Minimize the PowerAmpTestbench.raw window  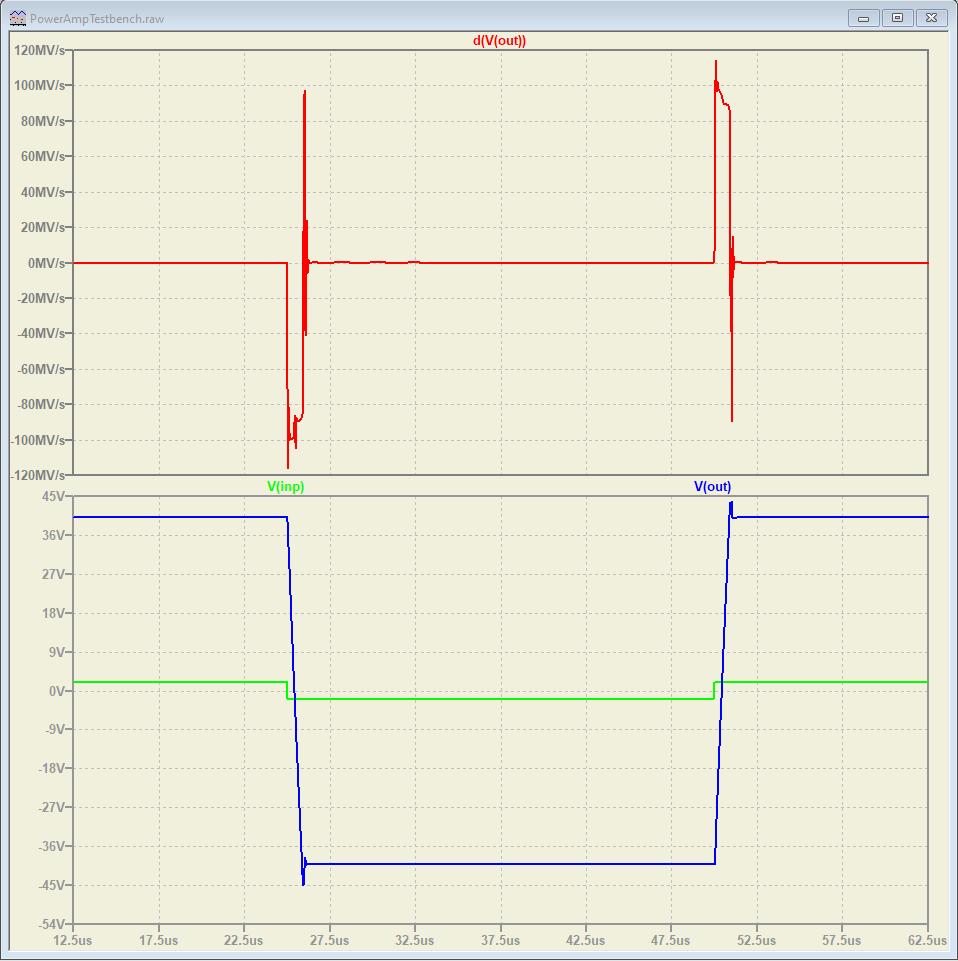pyautogui.click(x=864, y=18)
